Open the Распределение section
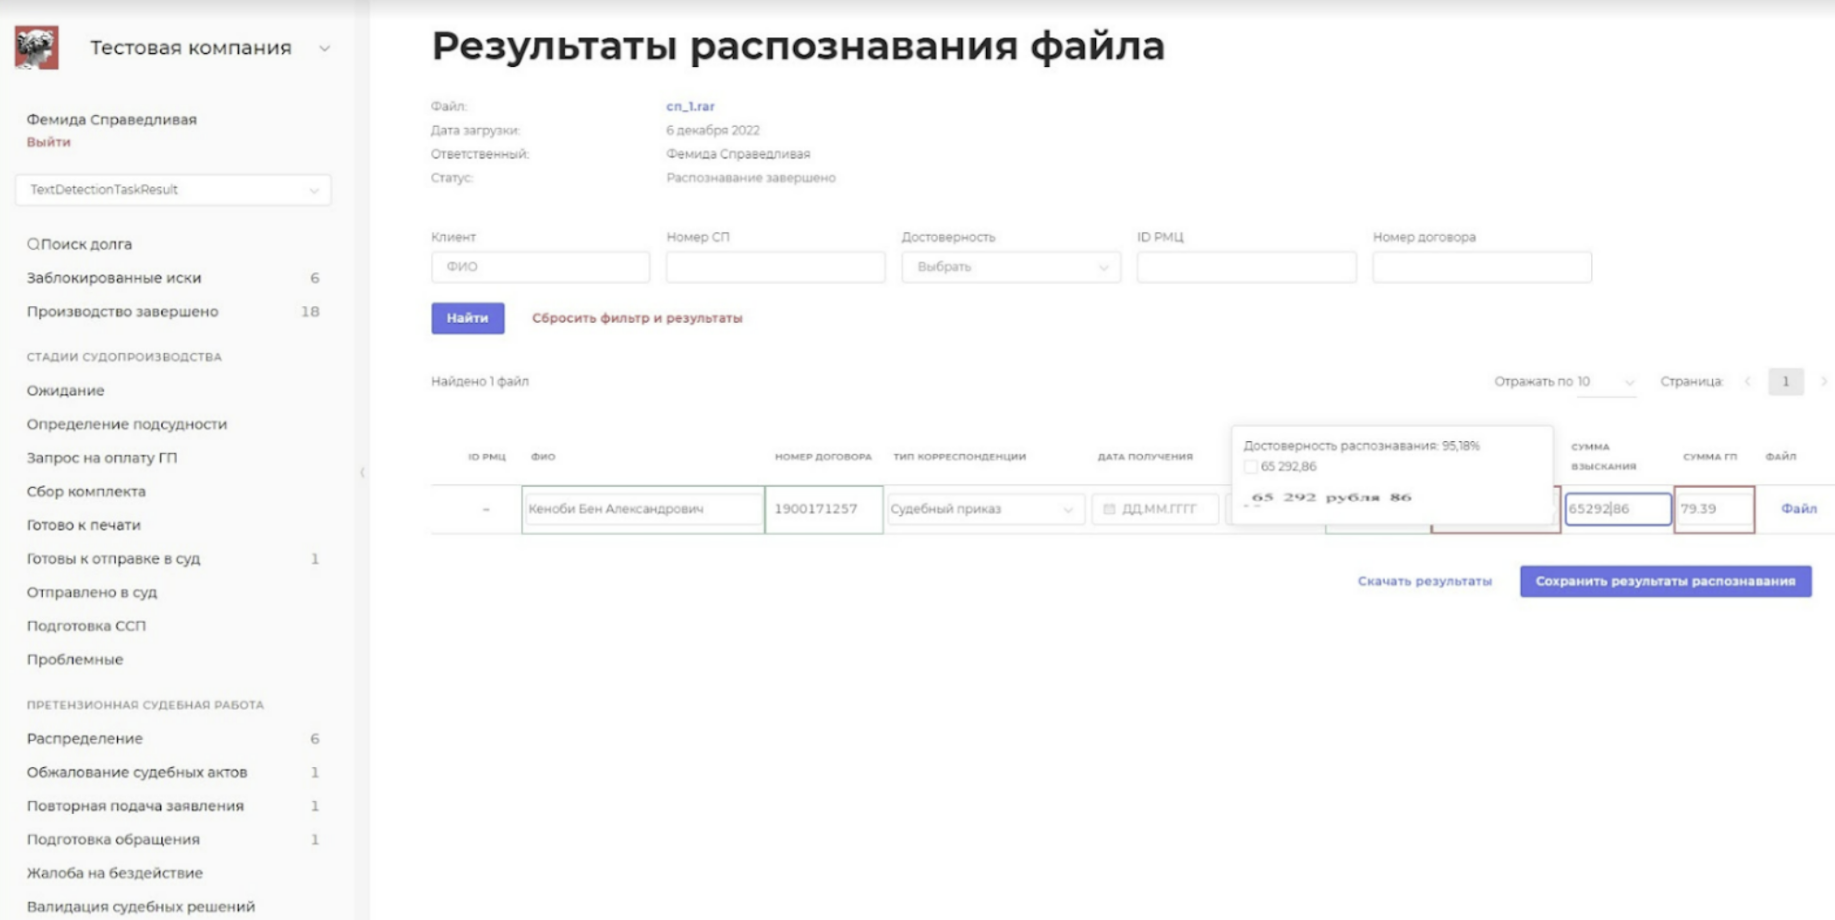This screenshot has width=1835, height=920. click(x=85, y=739)
